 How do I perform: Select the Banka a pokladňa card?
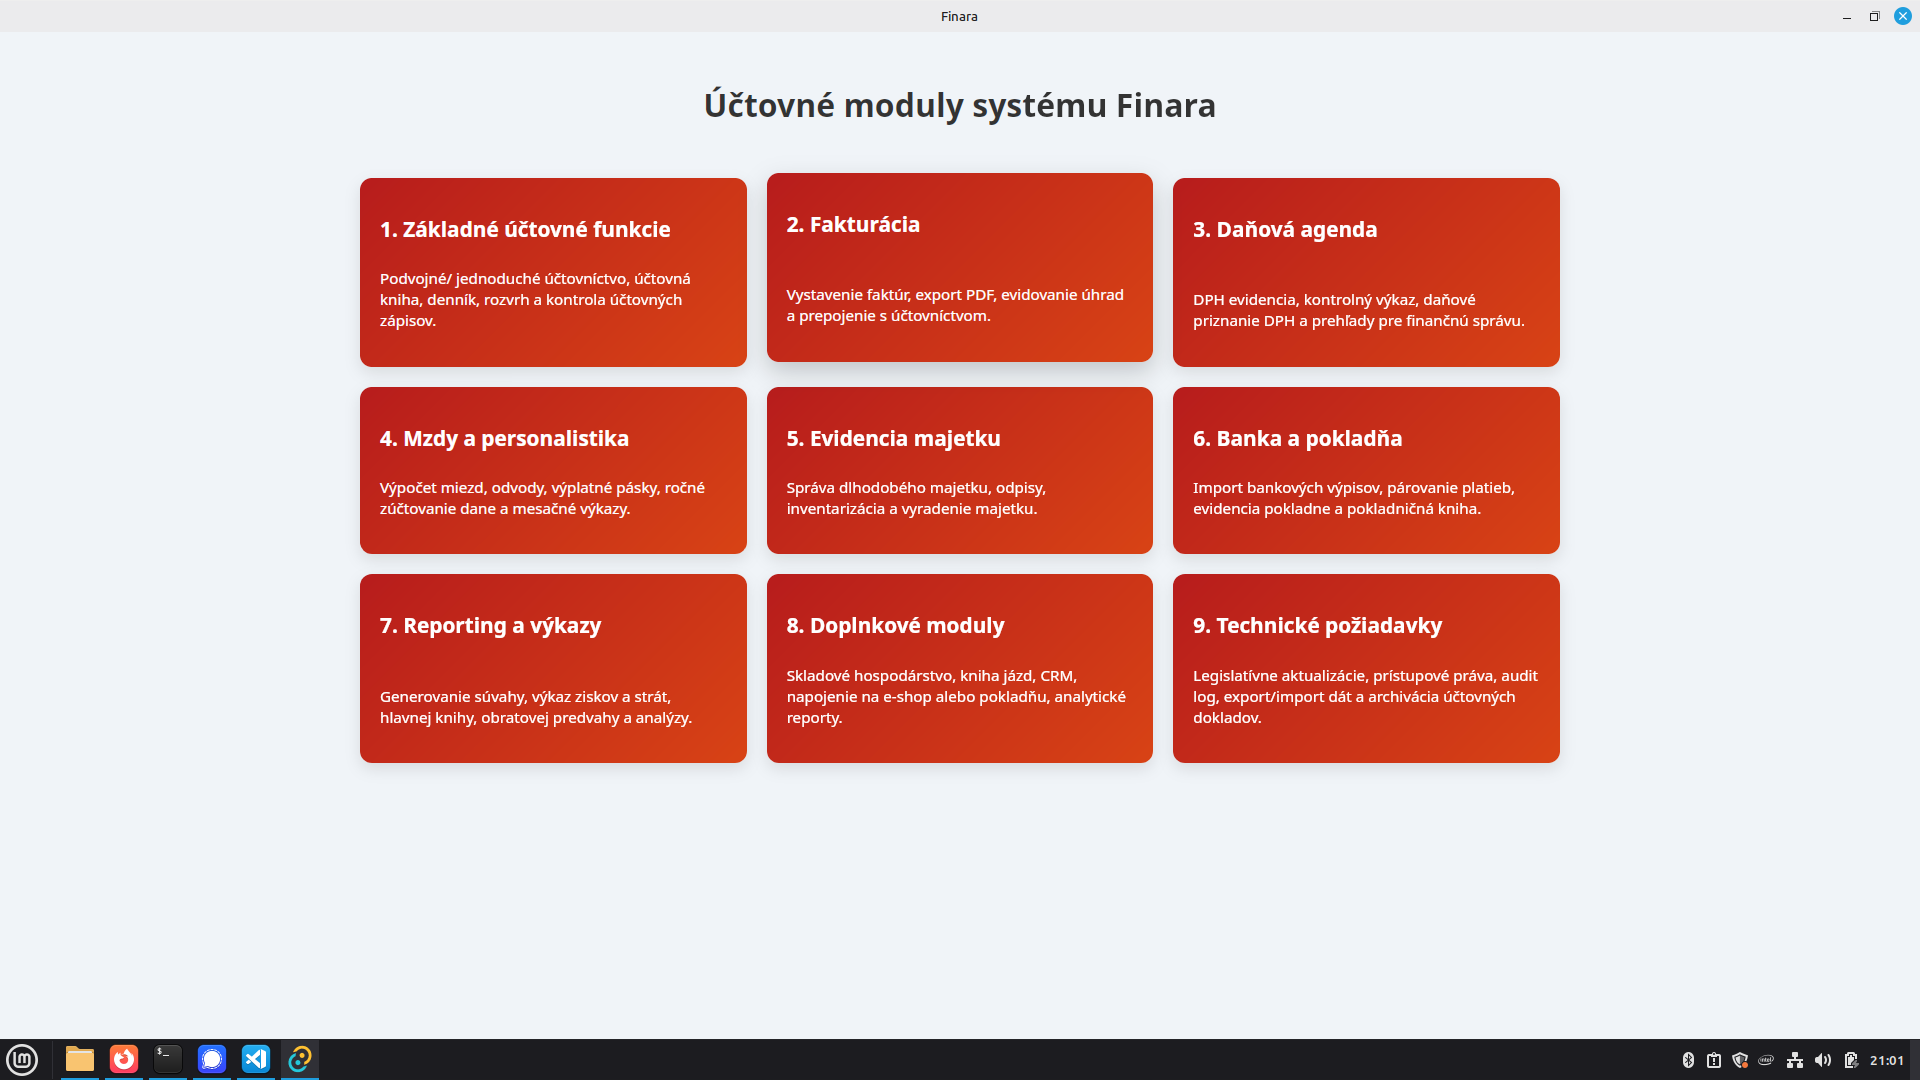click(1366, 470)
